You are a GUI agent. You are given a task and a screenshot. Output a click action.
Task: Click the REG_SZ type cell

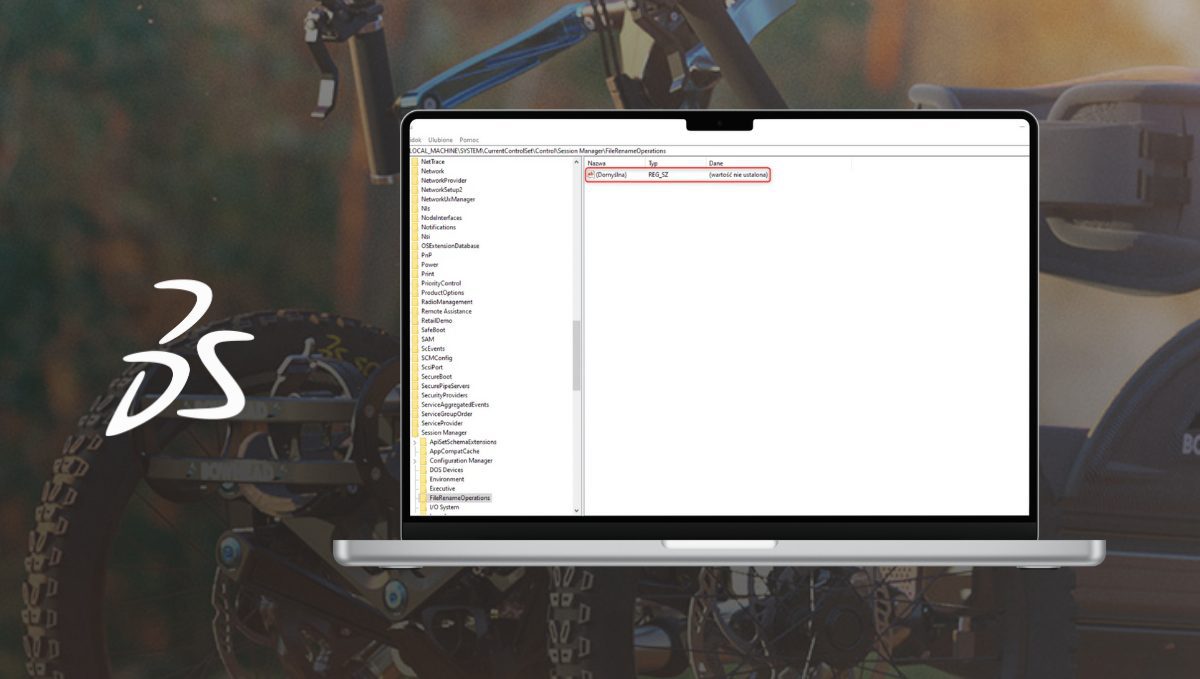658,174
